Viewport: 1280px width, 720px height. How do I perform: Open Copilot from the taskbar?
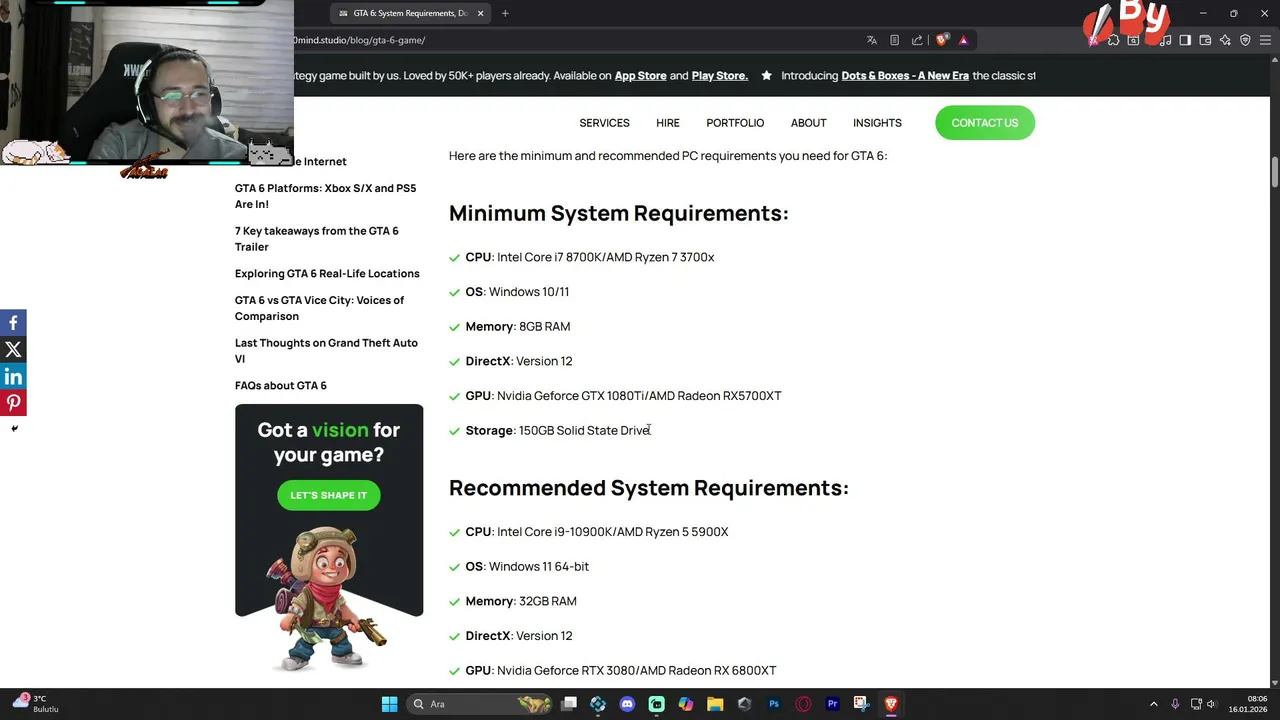pyautogui.click(x=685, y=704)
